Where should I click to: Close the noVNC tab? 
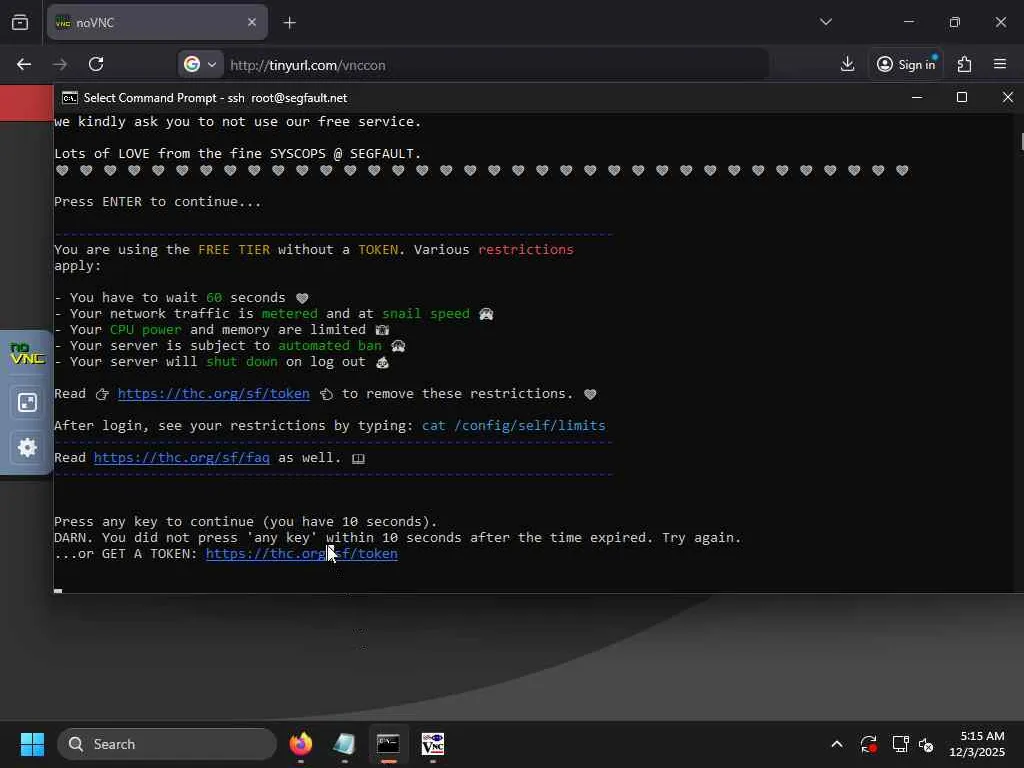point(252,22)
